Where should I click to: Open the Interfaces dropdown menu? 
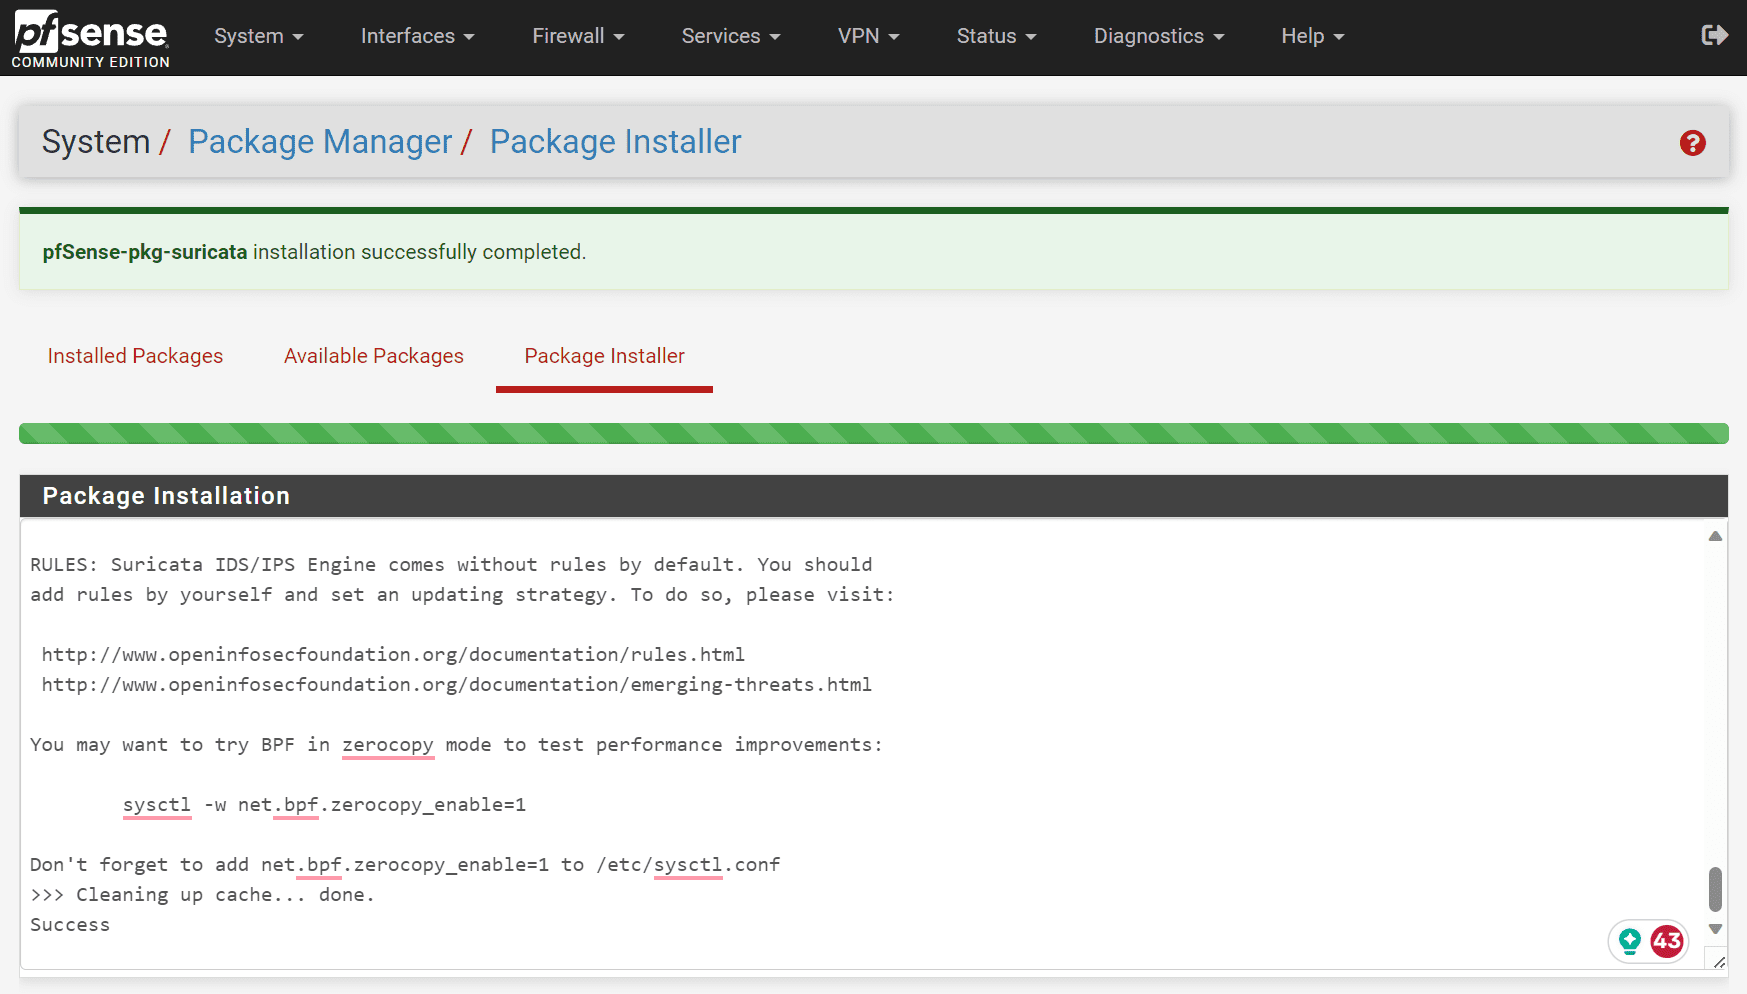coord(417,36)
